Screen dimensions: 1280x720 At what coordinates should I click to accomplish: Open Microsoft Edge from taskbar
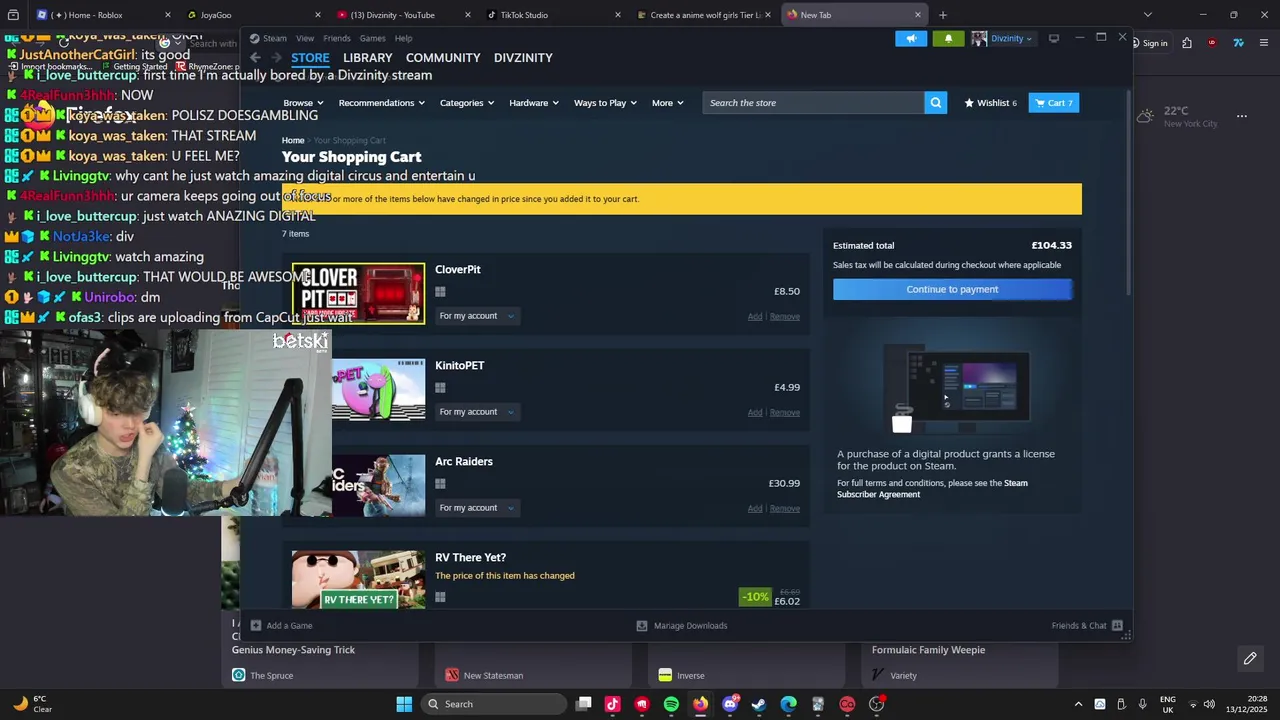[x=789, y=704]
